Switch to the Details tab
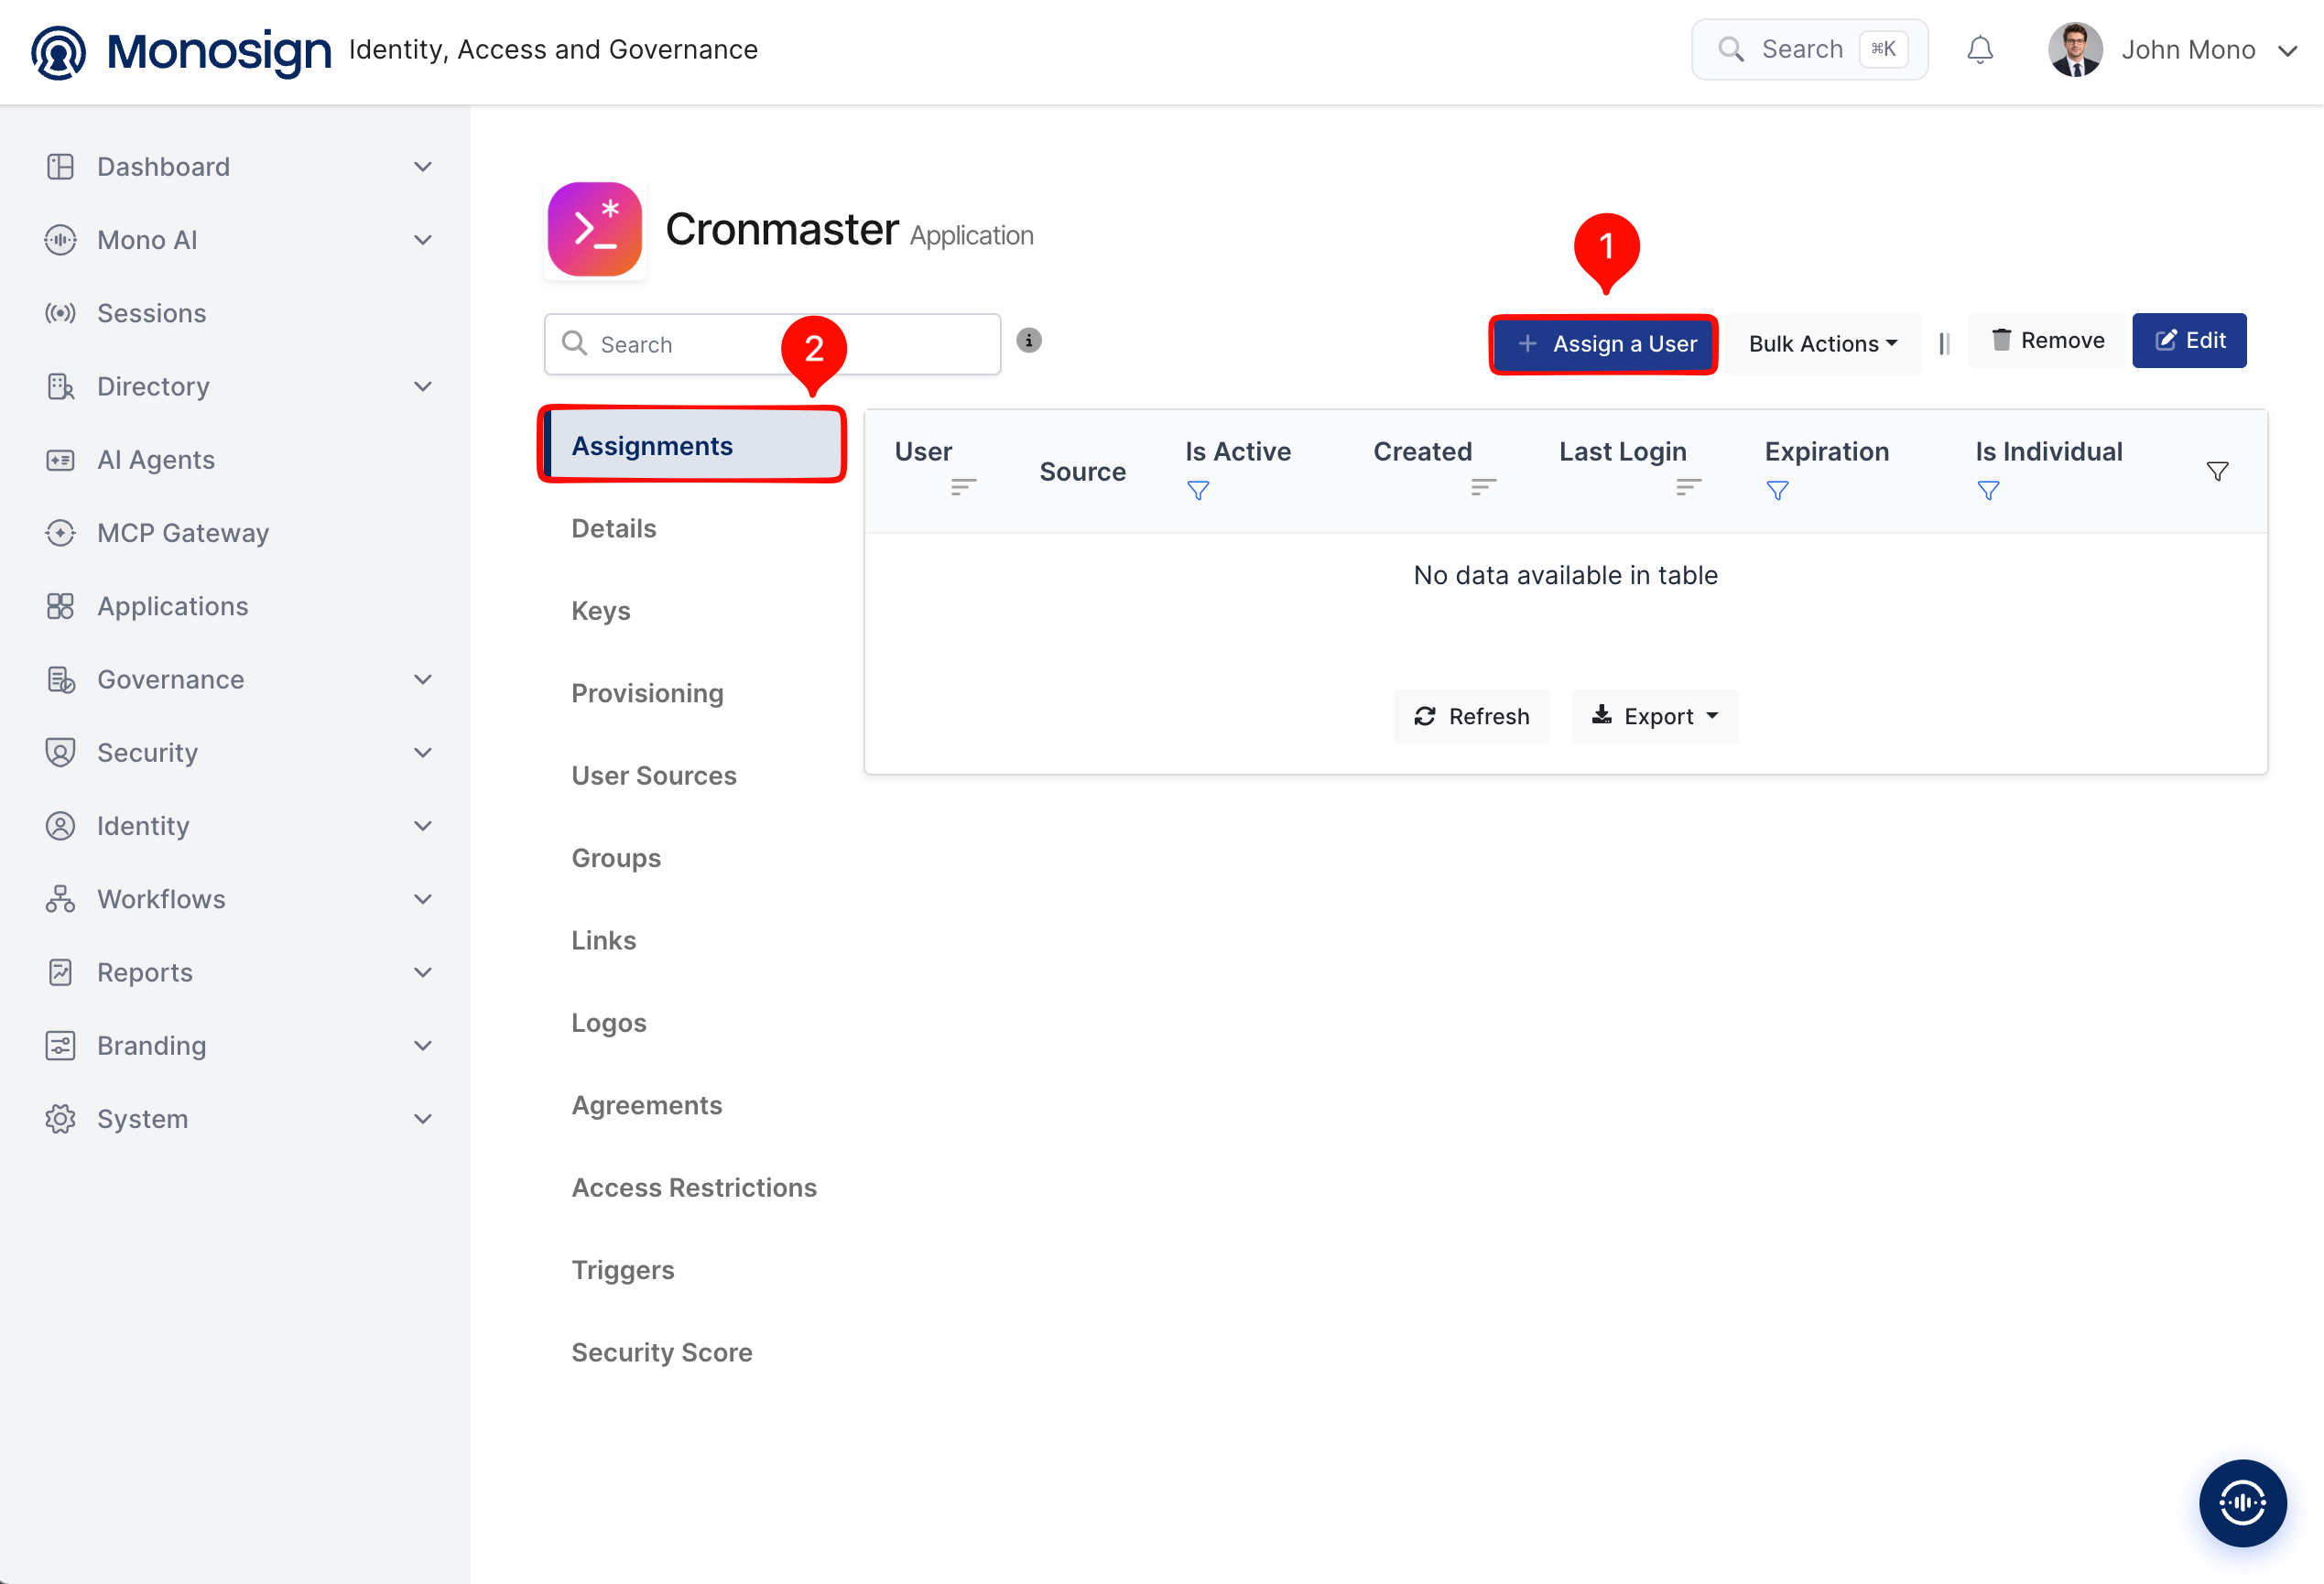Image resolution: width=2324 pixels, height=1584 pixels. (x=613, y=528)
